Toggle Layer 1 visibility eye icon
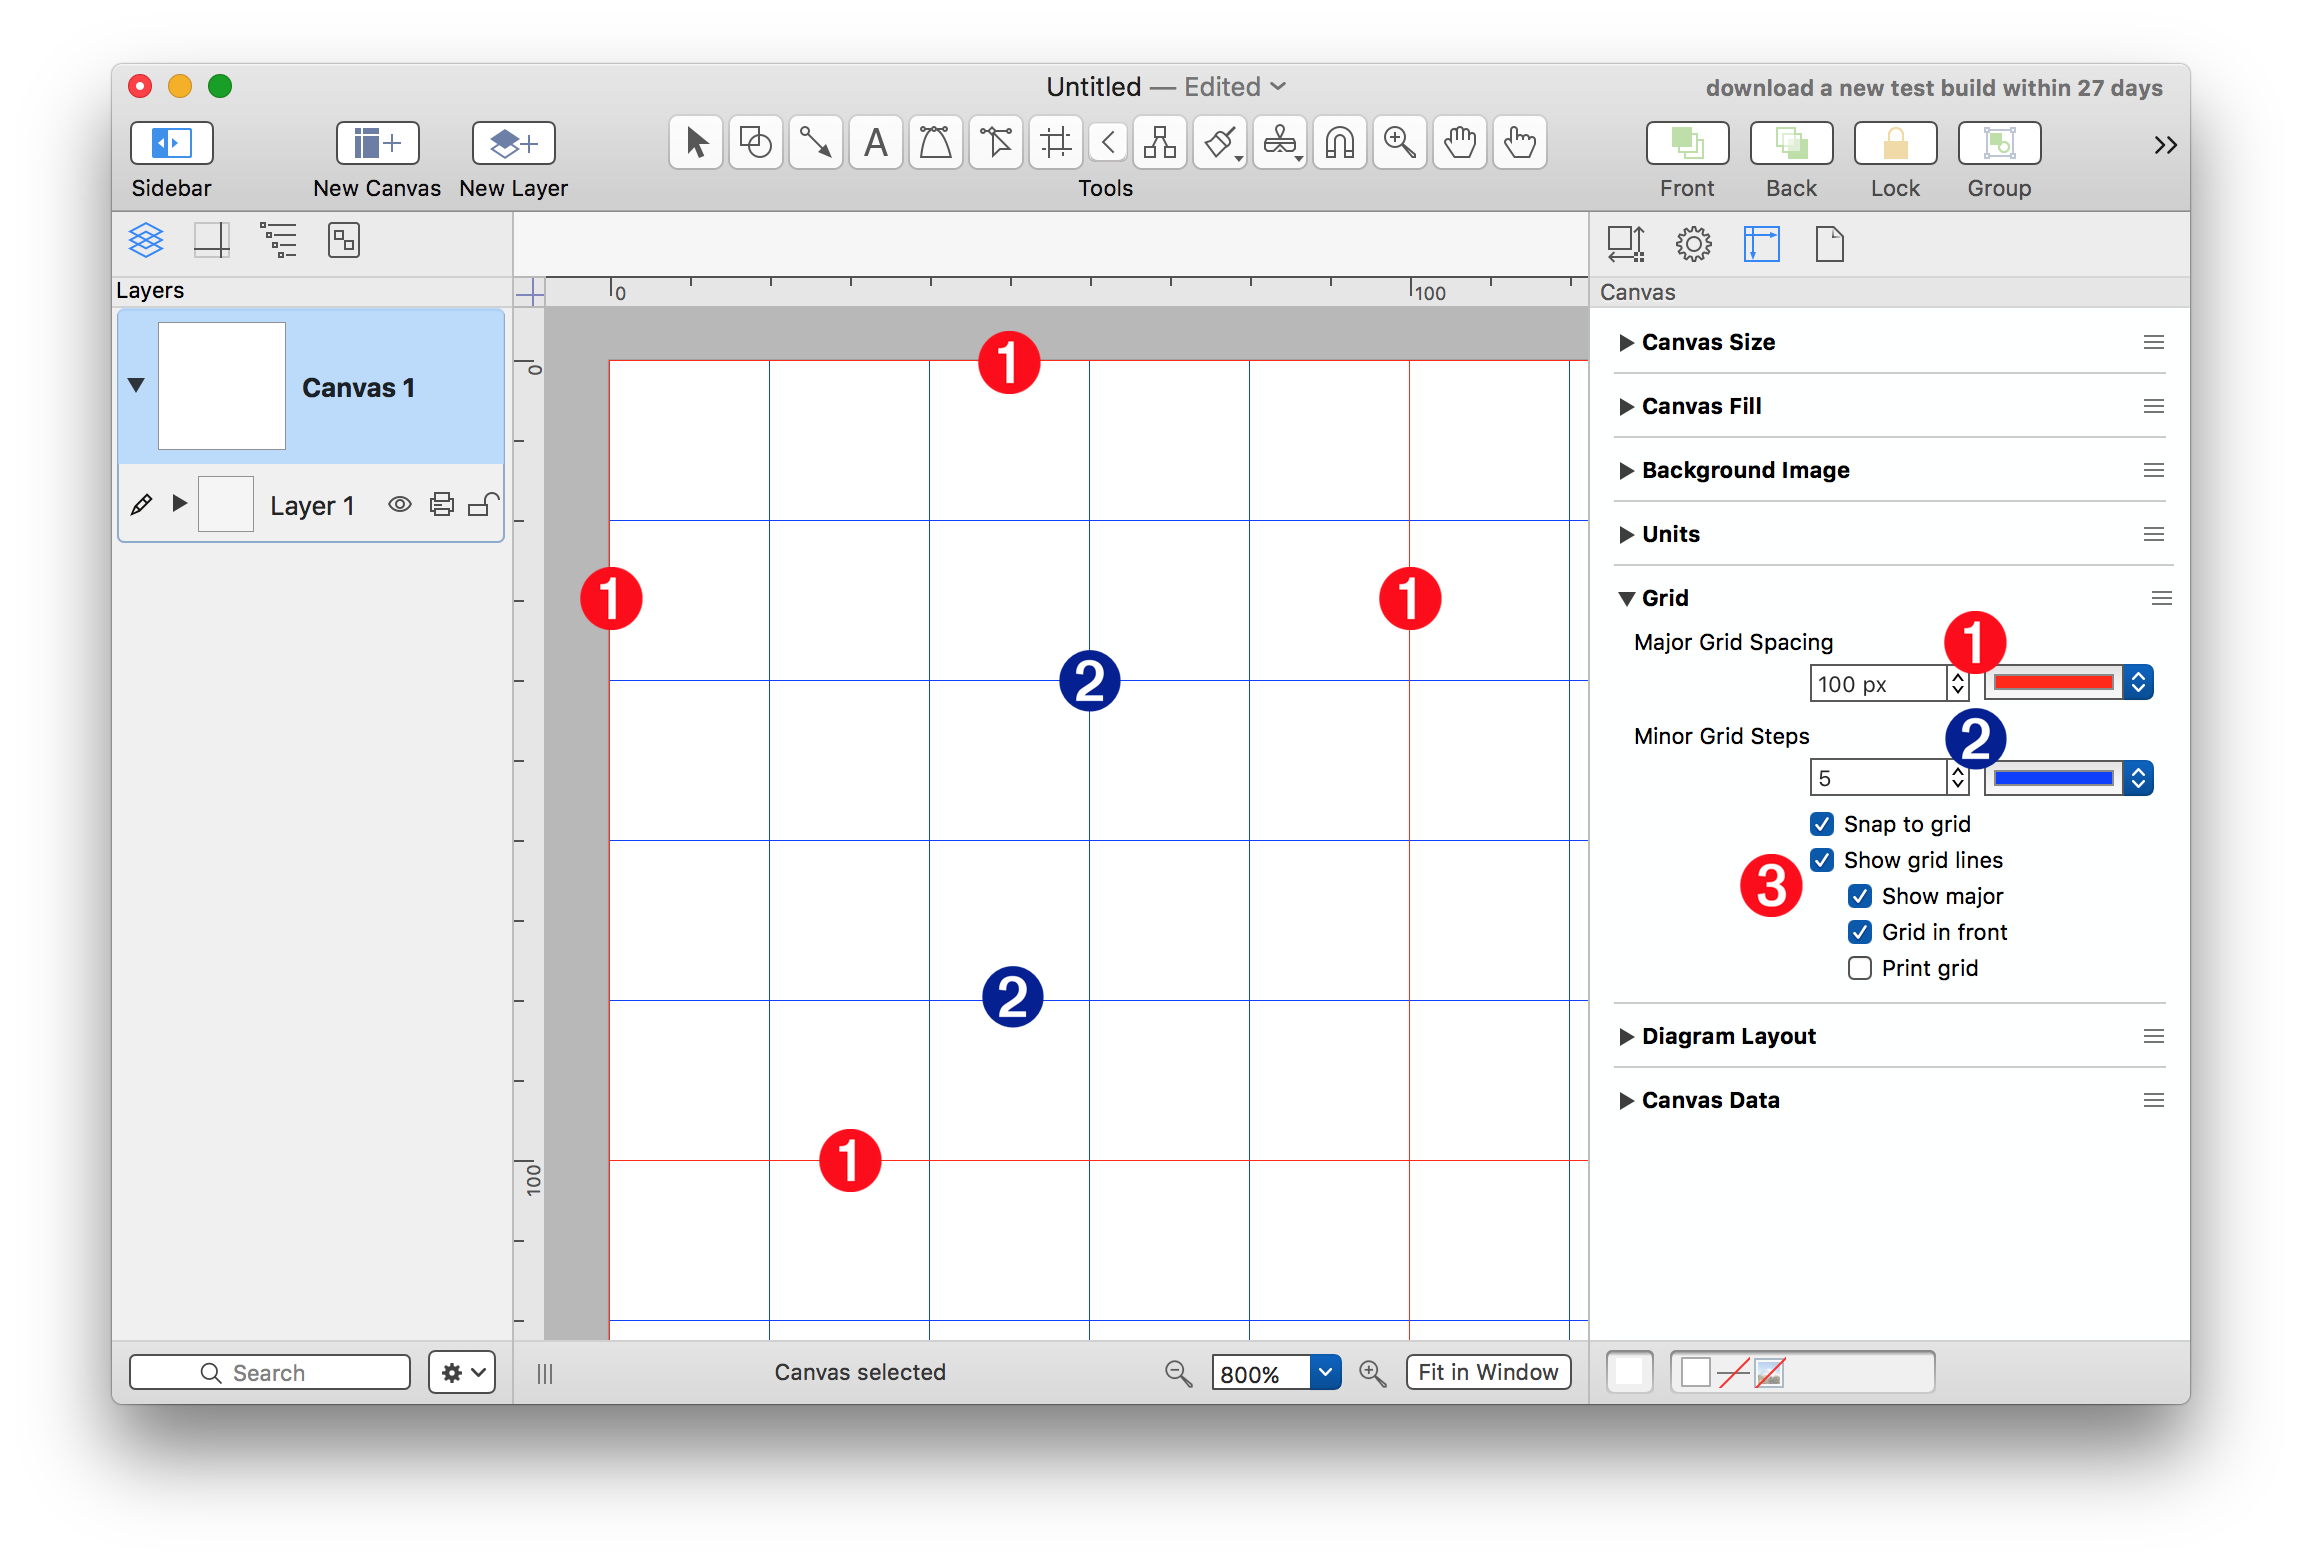This screenshot has height=1564, width=2302. pyautogui.click(x=399, y=504)
